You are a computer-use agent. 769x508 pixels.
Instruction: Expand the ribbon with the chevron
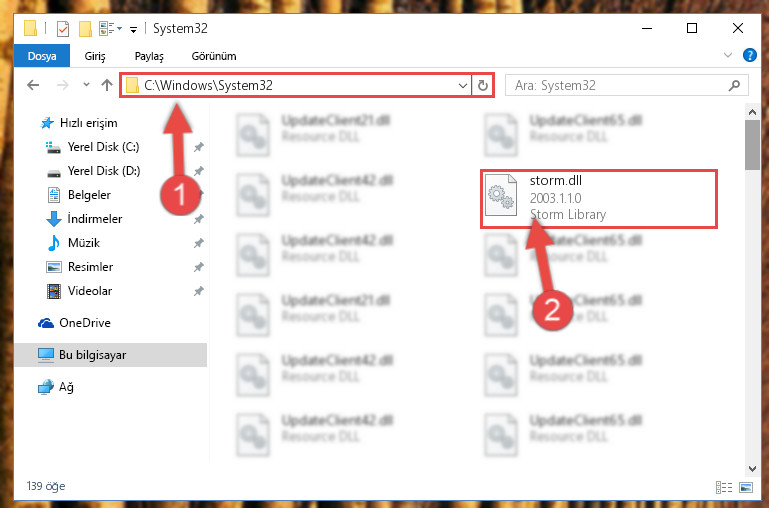(728, 55)
